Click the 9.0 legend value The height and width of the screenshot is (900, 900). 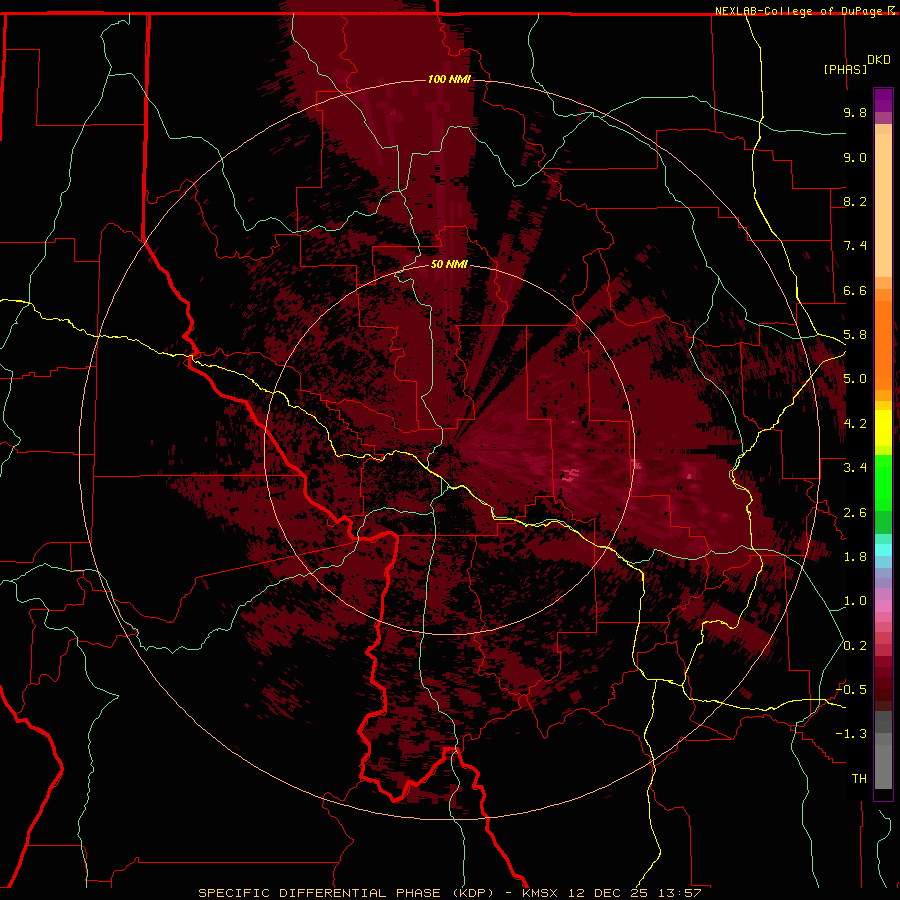pos(855,157)
